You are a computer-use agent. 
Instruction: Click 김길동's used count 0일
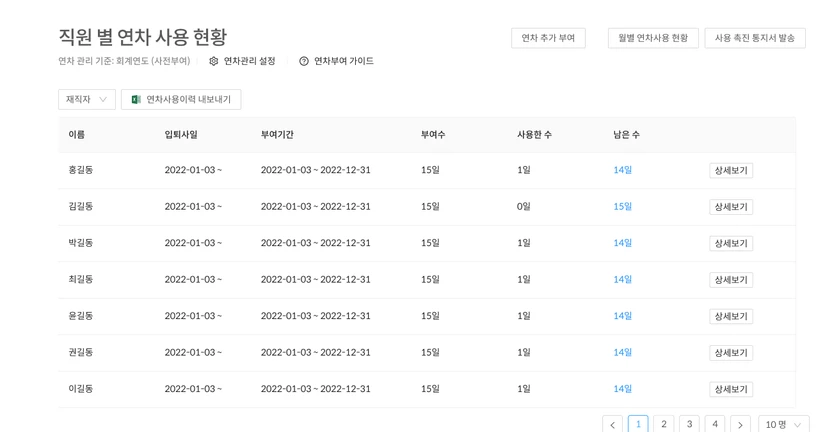(x=524, y=206)
